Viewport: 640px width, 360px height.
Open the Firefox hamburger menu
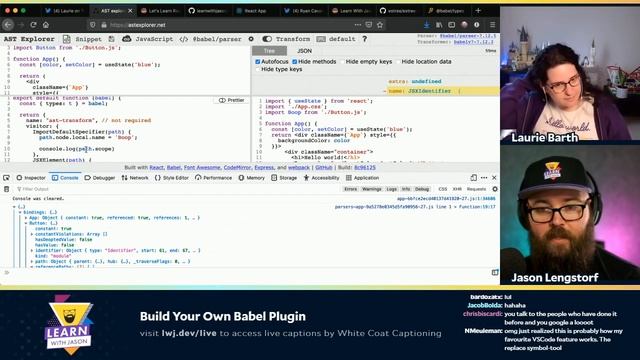tap(493, 25)
